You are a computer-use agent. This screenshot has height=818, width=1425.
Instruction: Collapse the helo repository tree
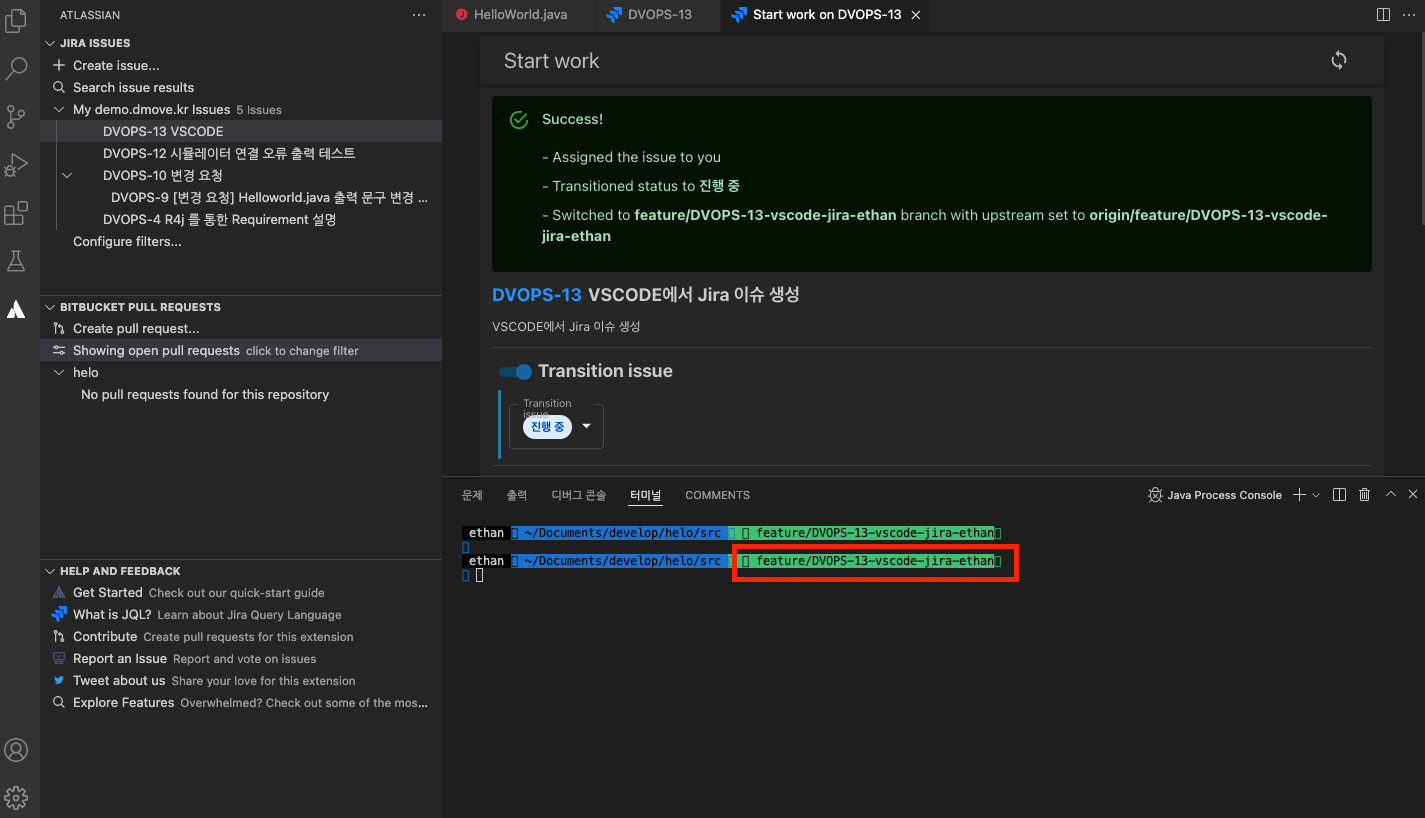59,372
